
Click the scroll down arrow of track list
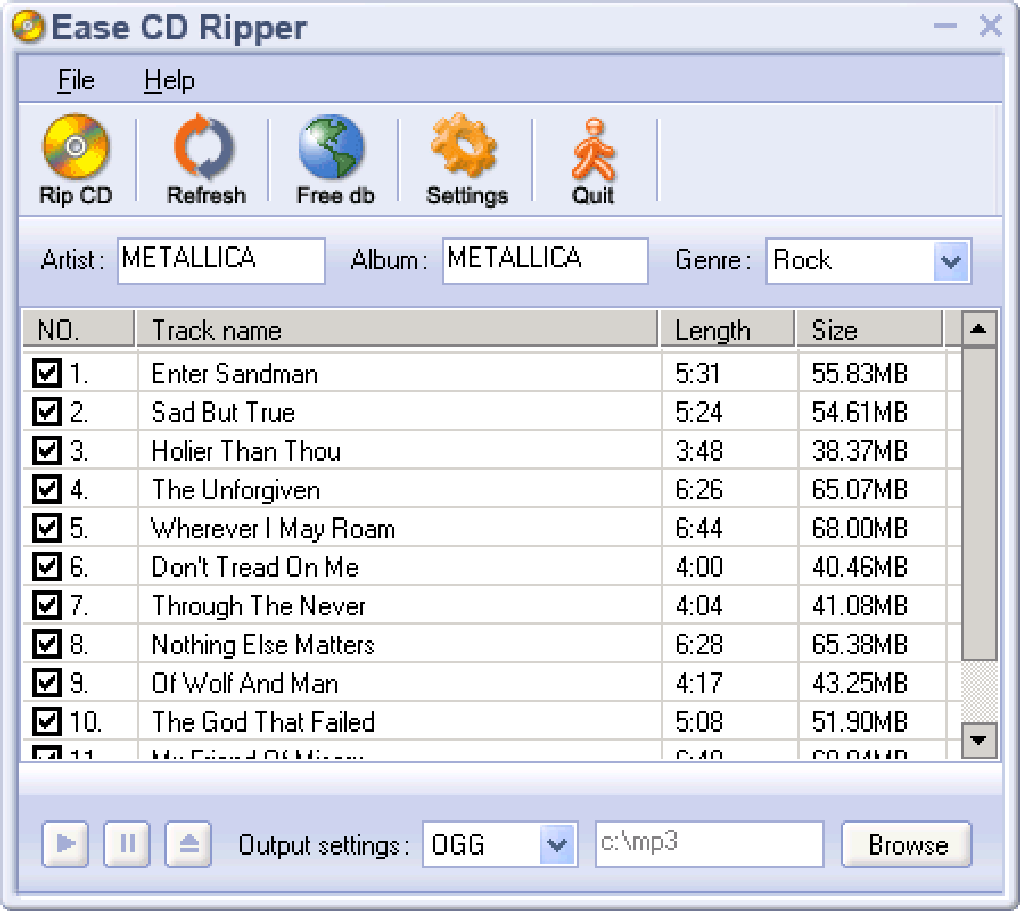[x=979, y=741]
